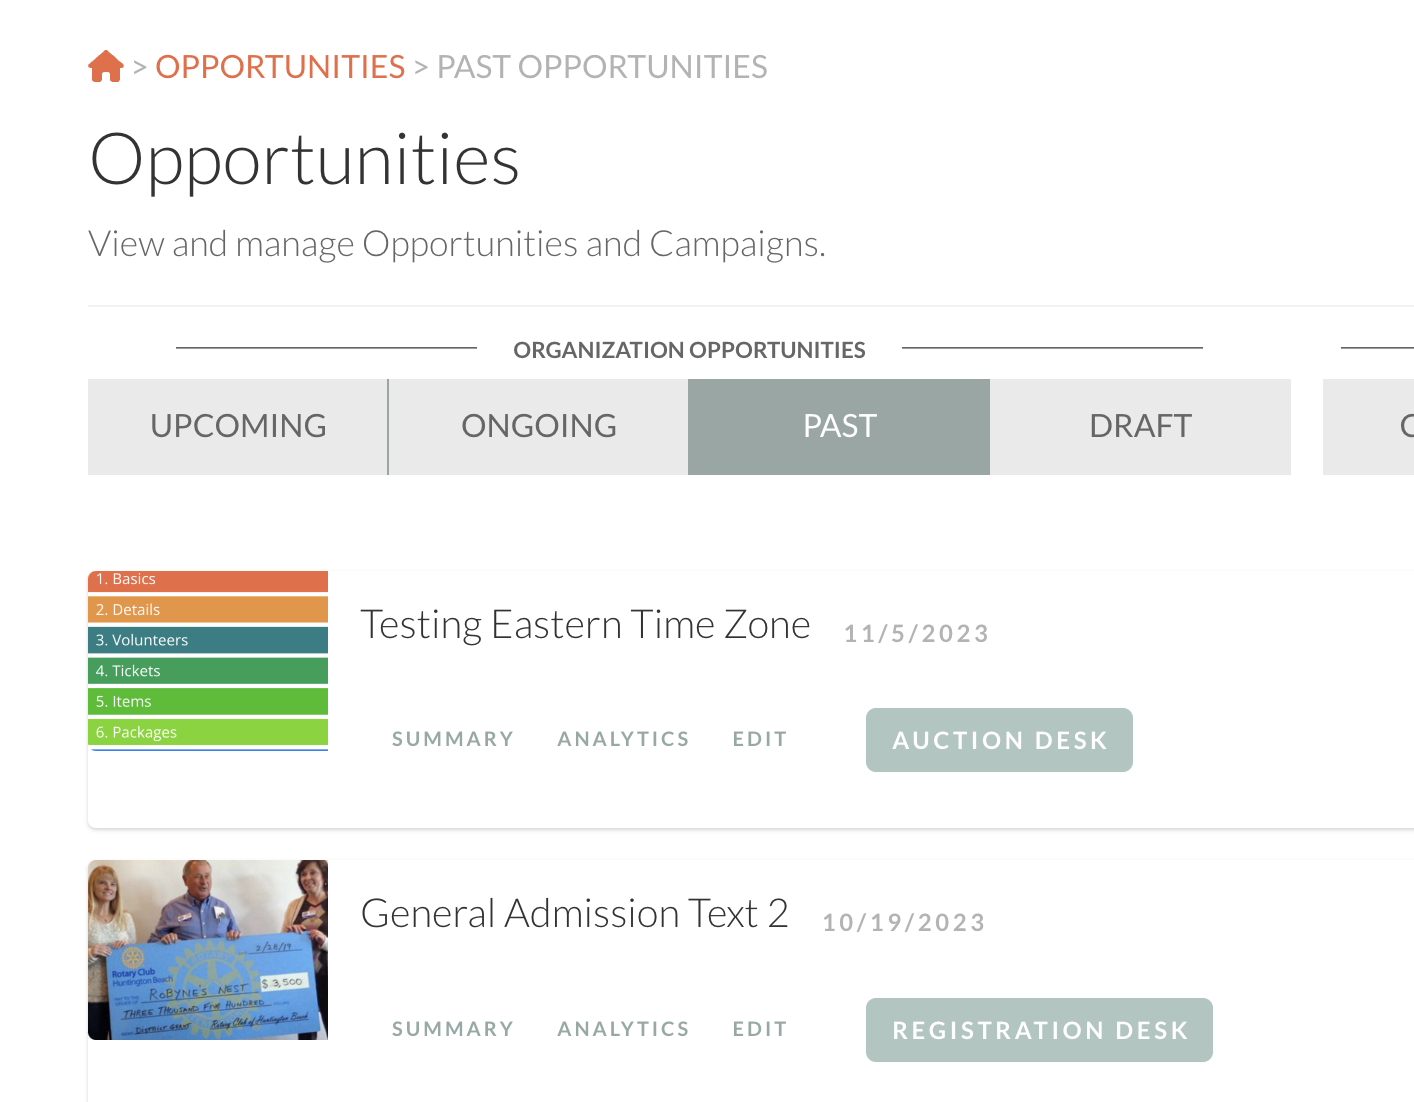Open the General Admission Text 2 title
Image resolution: width=1414 pixels, height=1102 pixels.
[x=574, y=914]
